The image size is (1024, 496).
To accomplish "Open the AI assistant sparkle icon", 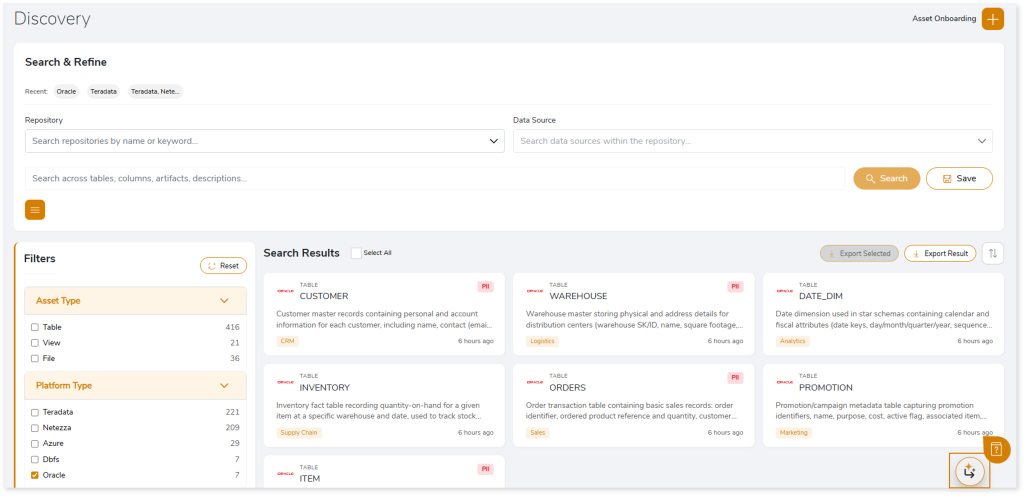I will pos(969,471).
